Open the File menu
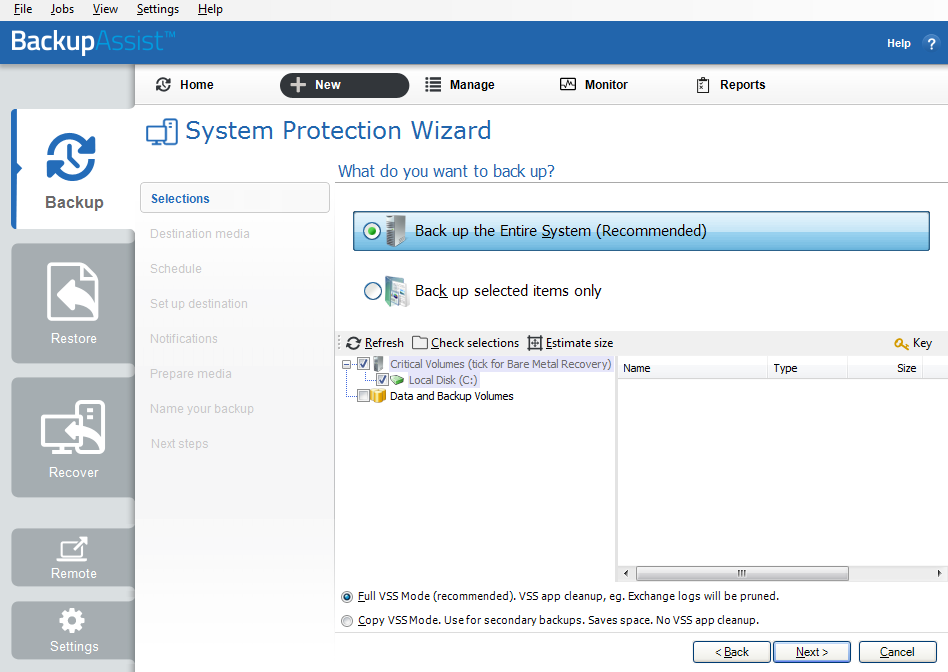948x672 pixels. click(x=23, y=9)
